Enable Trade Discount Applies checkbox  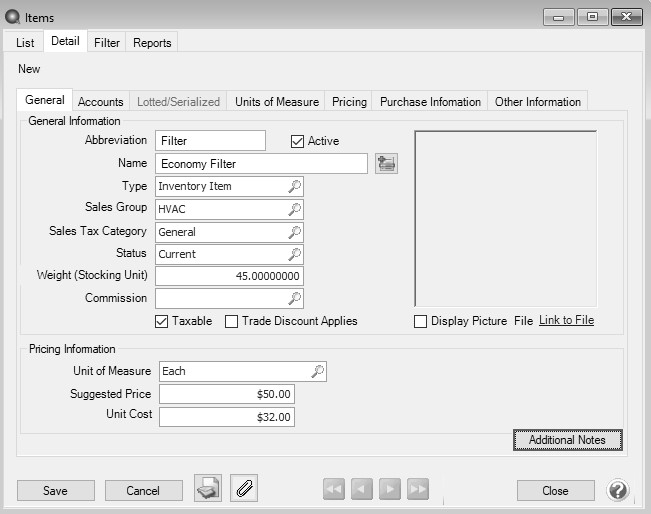[x=232, y=321]
